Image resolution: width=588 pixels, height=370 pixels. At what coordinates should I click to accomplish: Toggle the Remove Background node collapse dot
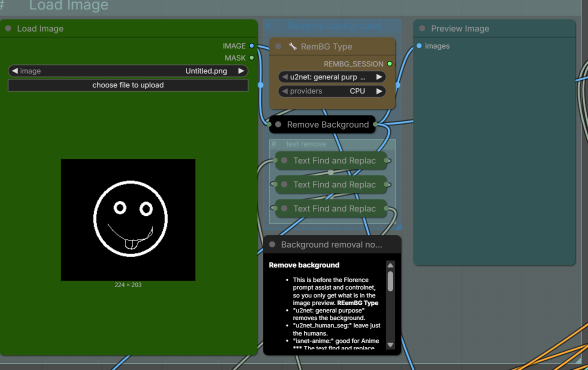[x=278, y=124]
